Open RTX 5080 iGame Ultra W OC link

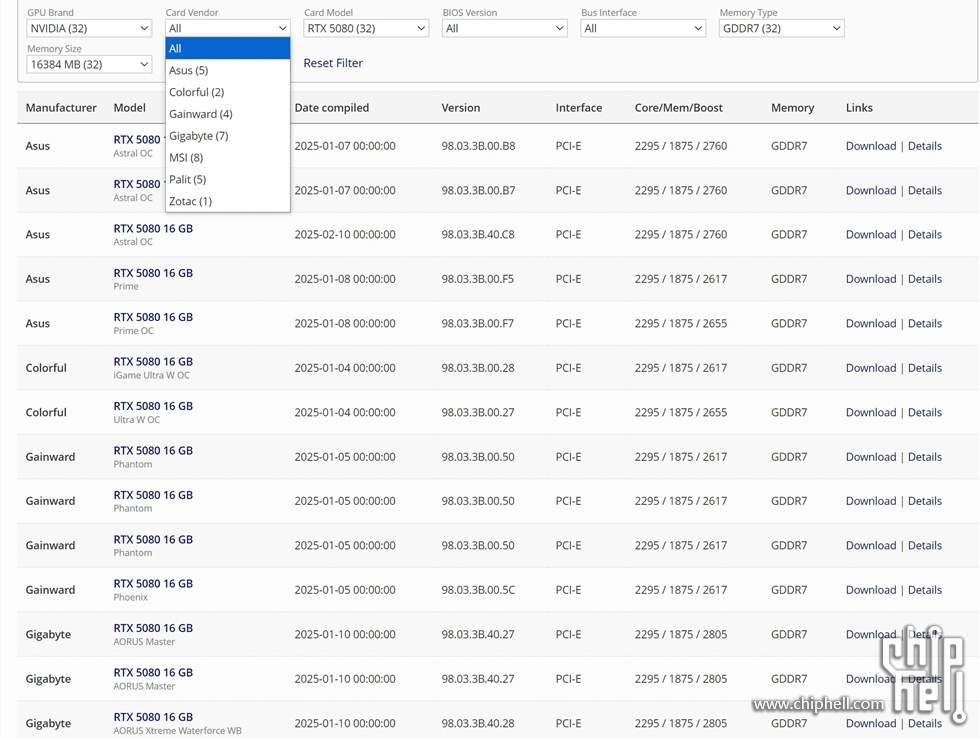click(153, 361)
